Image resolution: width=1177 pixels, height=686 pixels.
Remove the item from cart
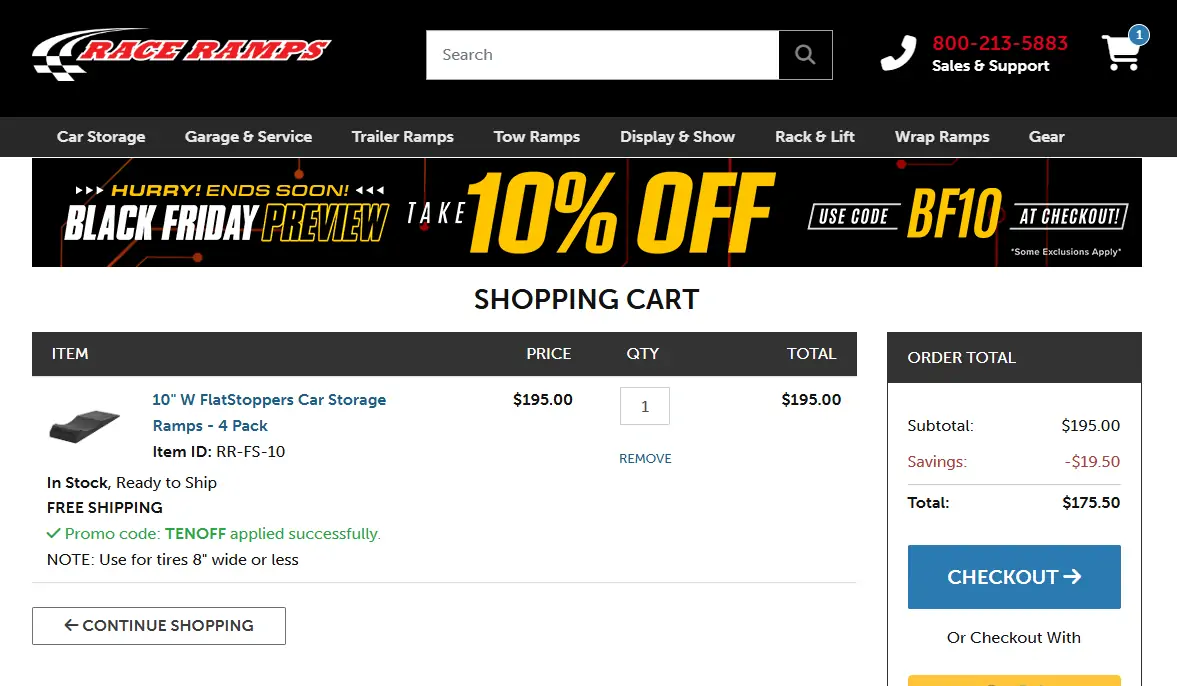645,459
